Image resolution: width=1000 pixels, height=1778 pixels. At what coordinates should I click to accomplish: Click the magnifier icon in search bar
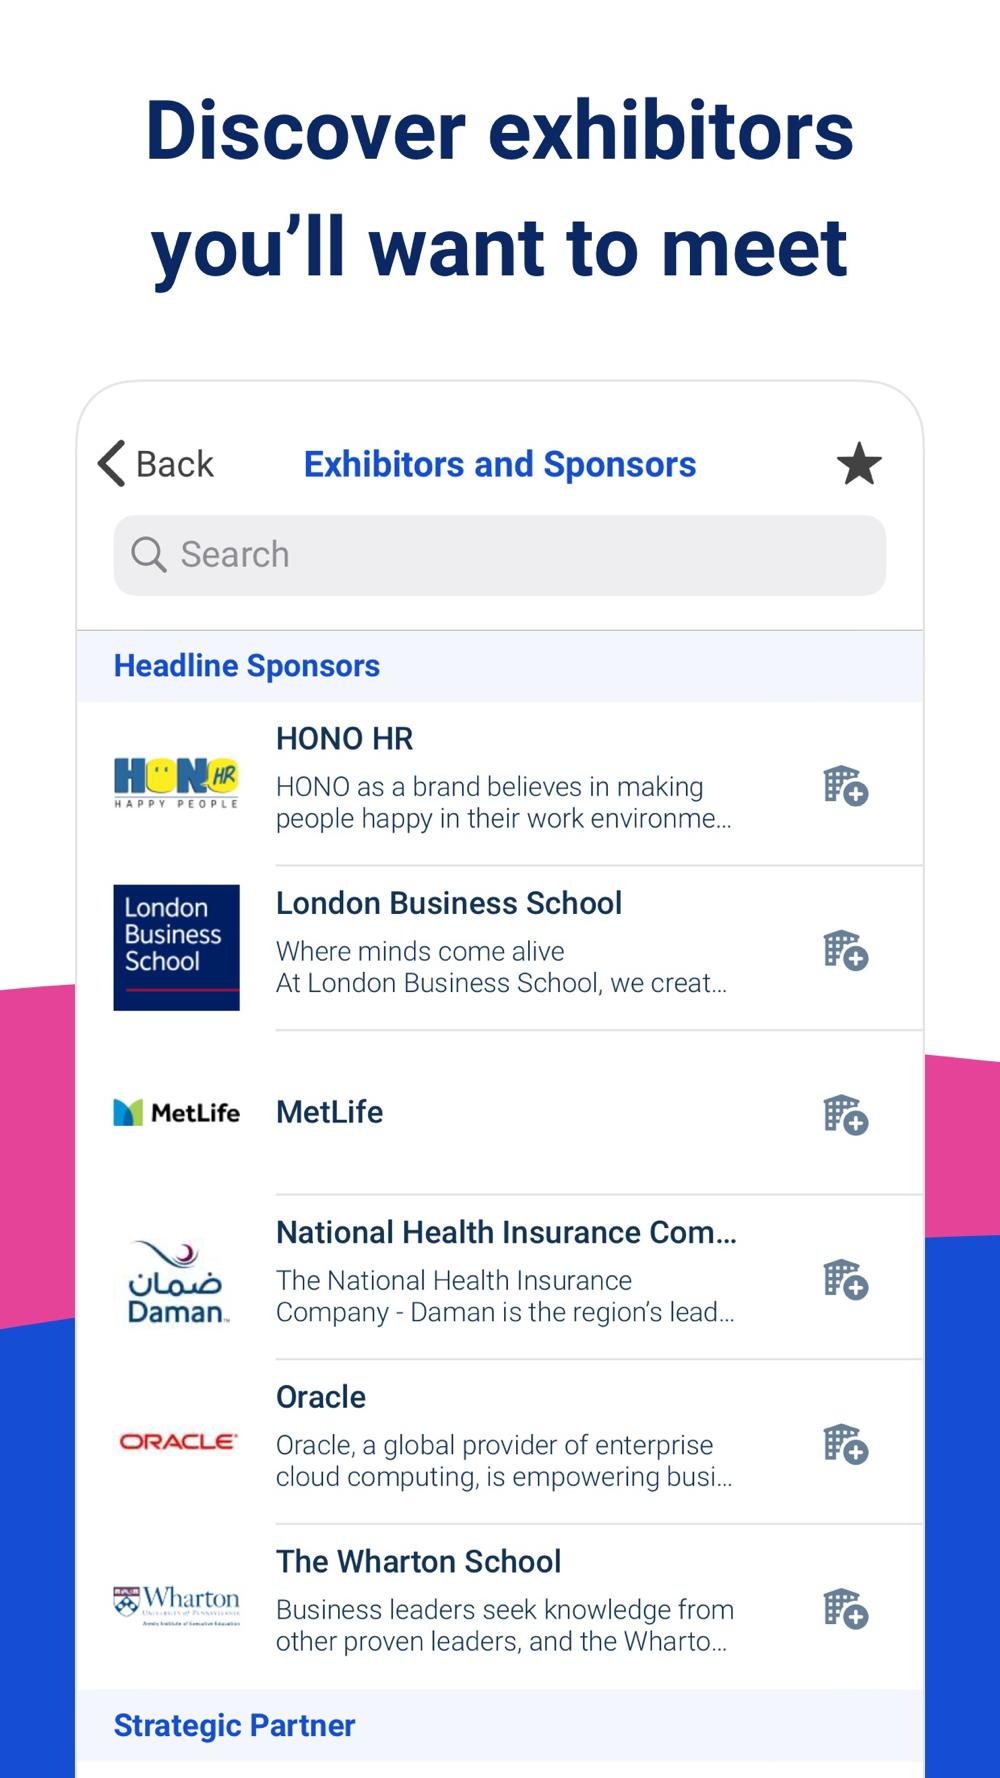coord(149,554)
